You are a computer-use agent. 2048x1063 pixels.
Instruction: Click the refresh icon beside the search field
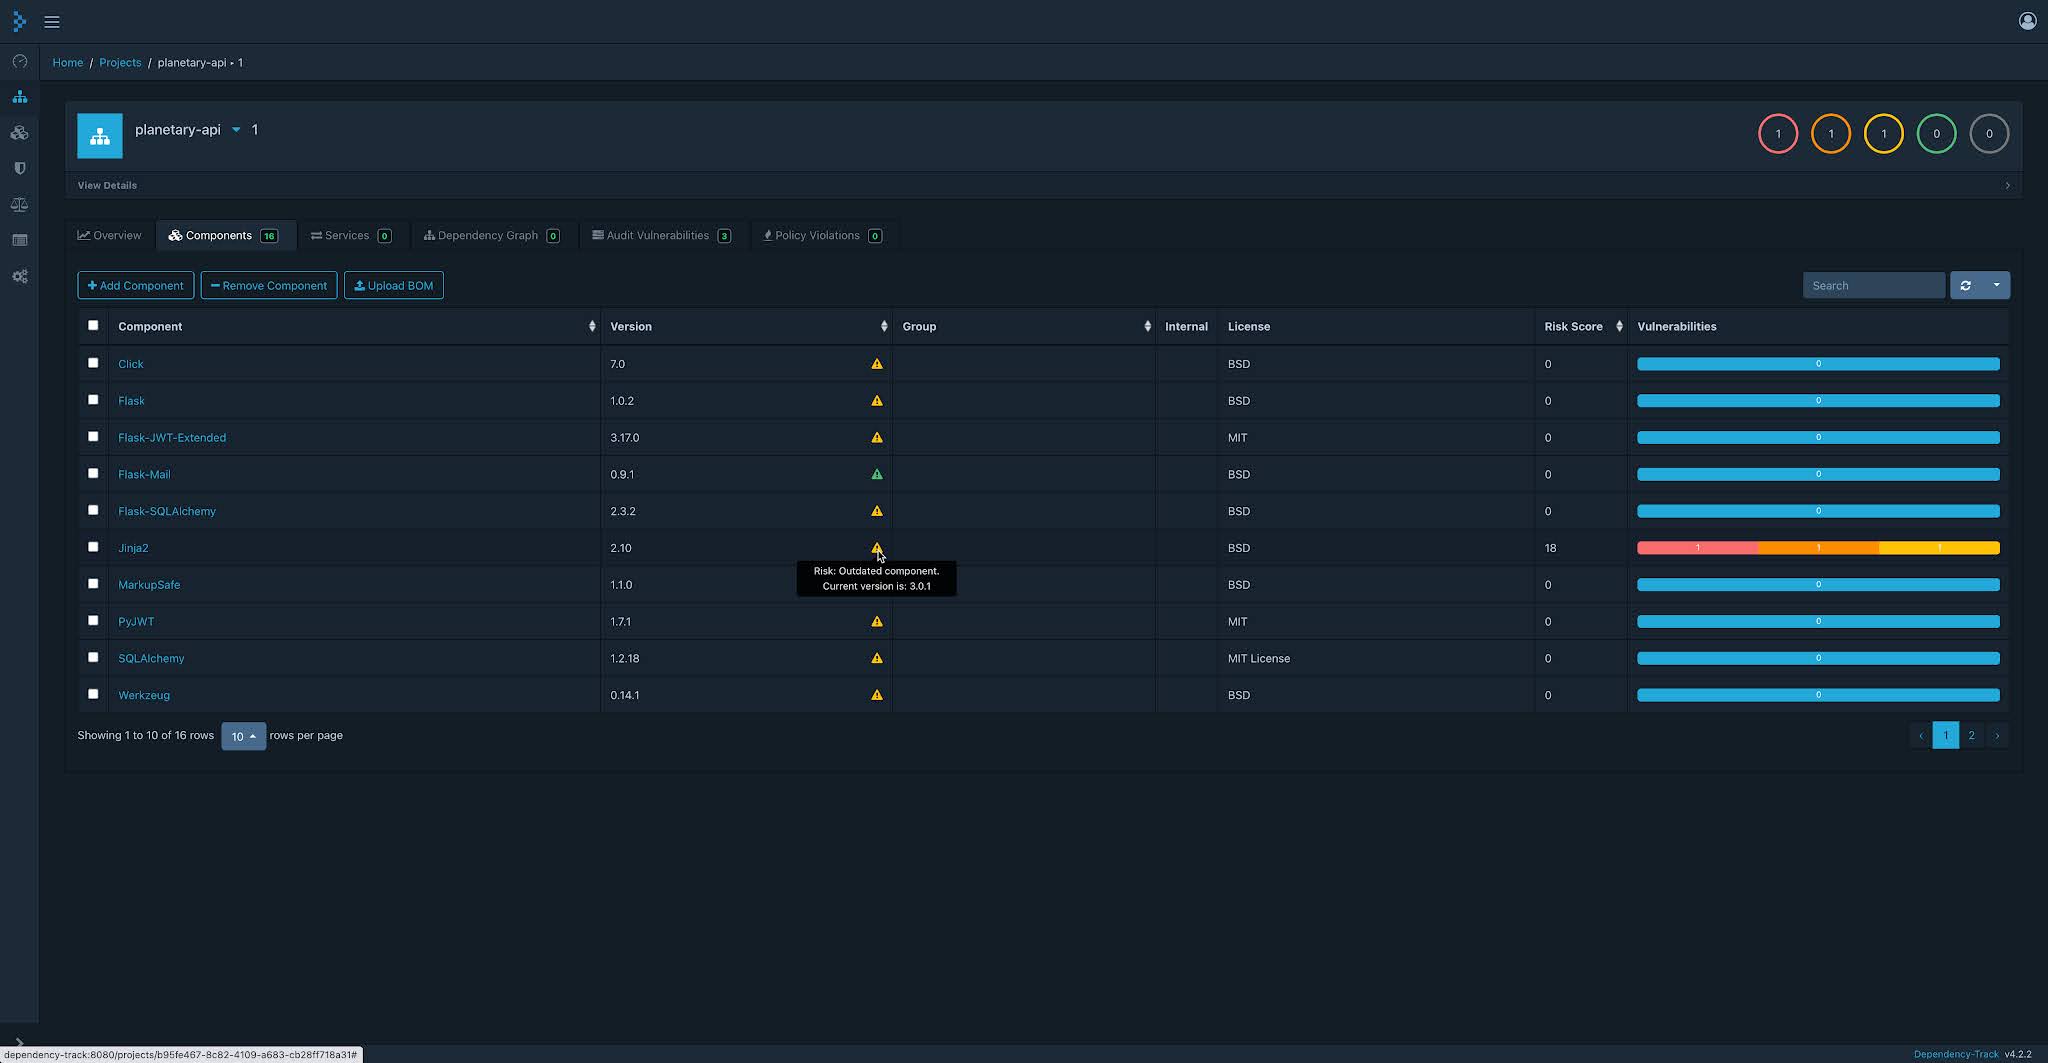tap(1967, 285)
